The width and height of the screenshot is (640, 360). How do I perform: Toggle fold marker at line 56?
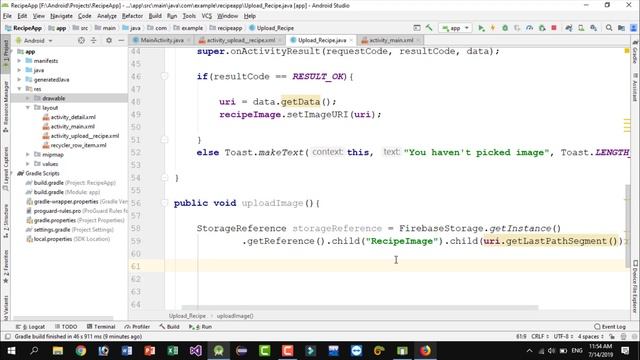click(x=164, y=203)
